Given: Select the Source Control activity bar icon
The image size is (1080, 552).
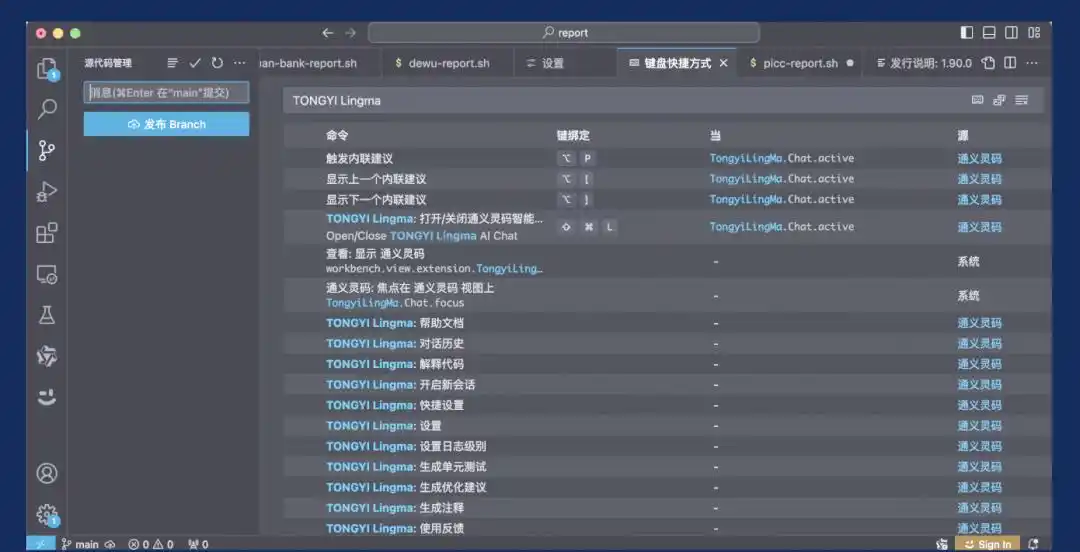Looking at the screenshot, I should click(x=47, y=150).
